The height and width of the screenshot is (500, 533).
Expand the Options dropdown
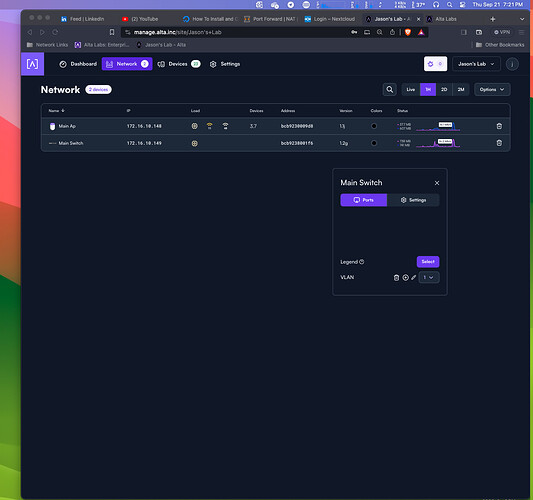click(492, 89)
